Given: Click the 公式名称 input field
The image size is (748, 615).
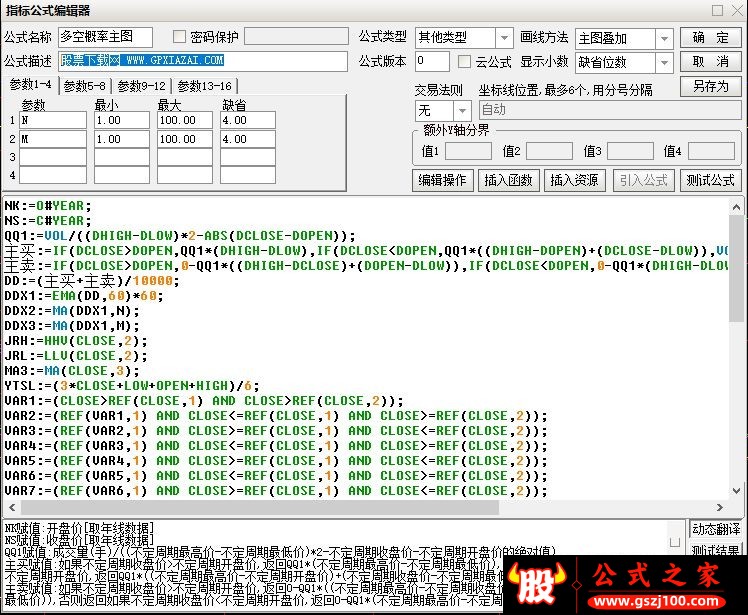Looking at the screenshot, I should (105, 37).
